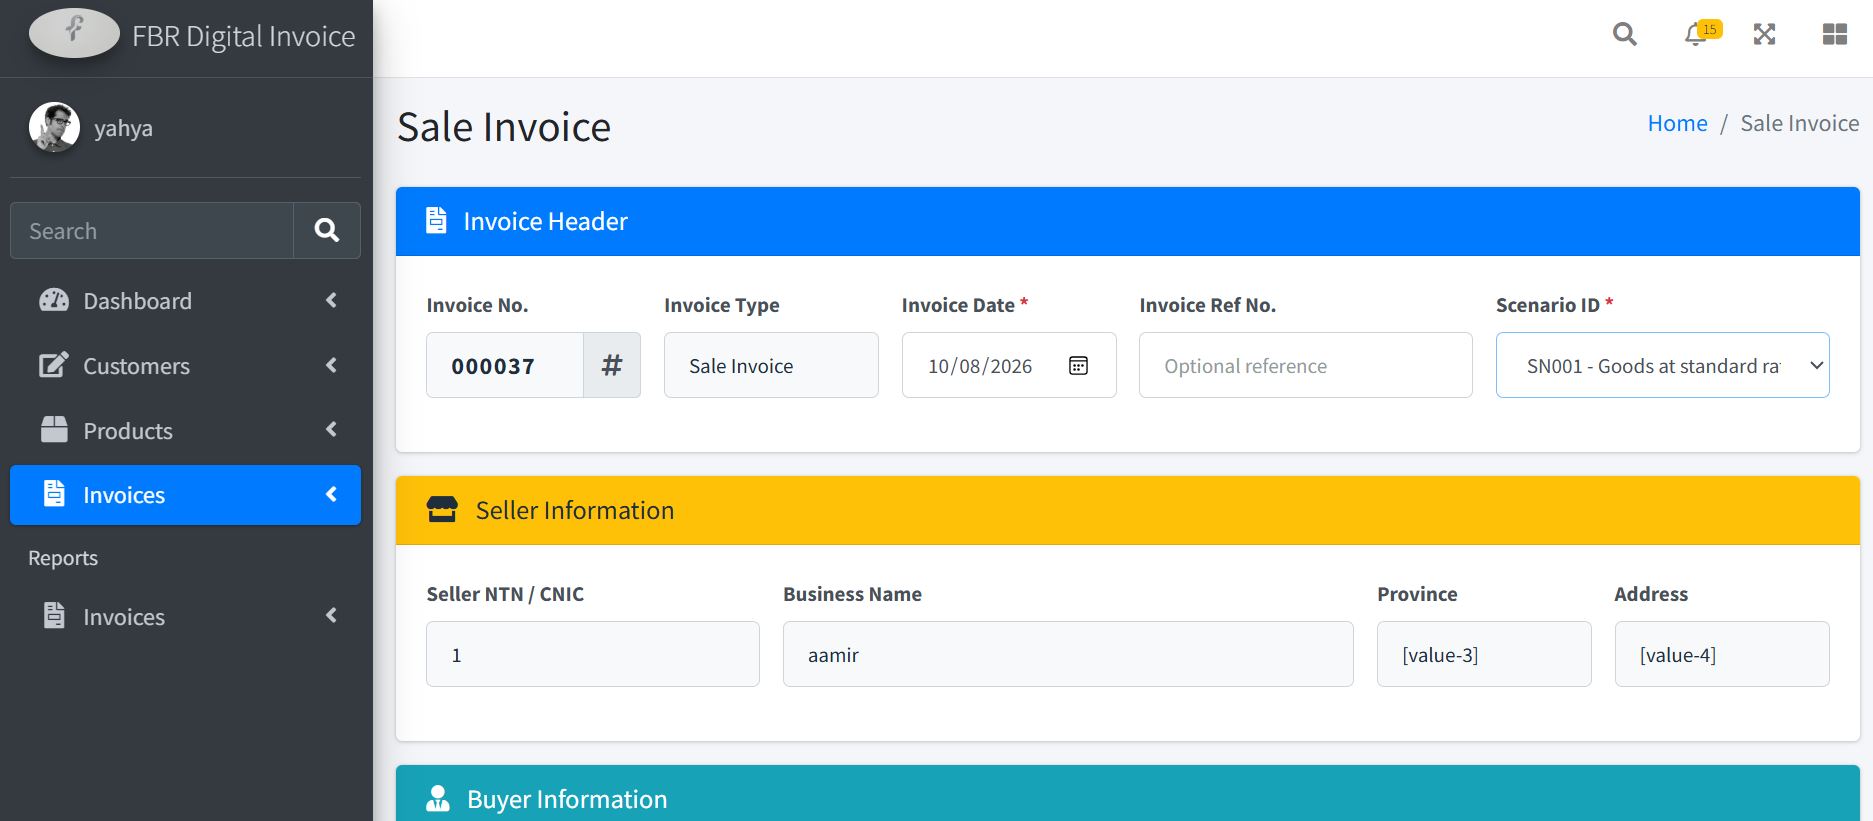Image resolution: width=1873 pixels, height=821 pixels.
Task: Click the Invoice No. field showing 000037
Action: (x=505, y=365)
